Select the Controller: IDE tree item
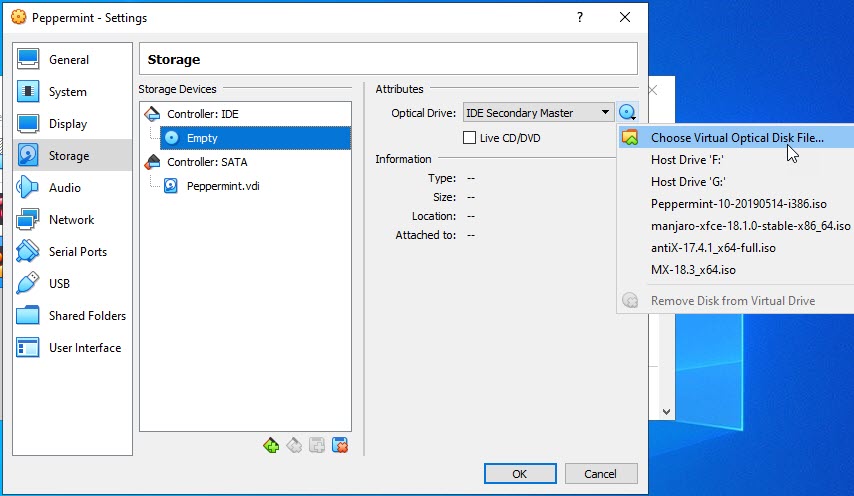 (203, 114)
